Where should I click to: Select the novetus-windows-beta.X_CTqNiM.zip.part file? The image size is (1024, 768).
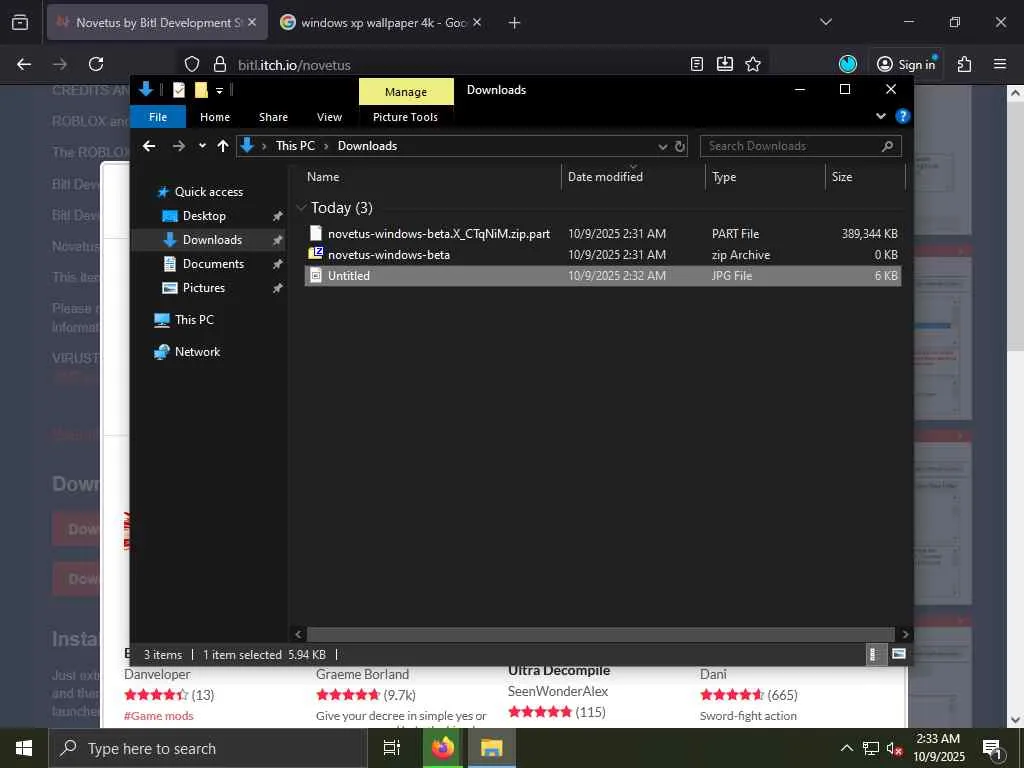[x=602, y=234]
